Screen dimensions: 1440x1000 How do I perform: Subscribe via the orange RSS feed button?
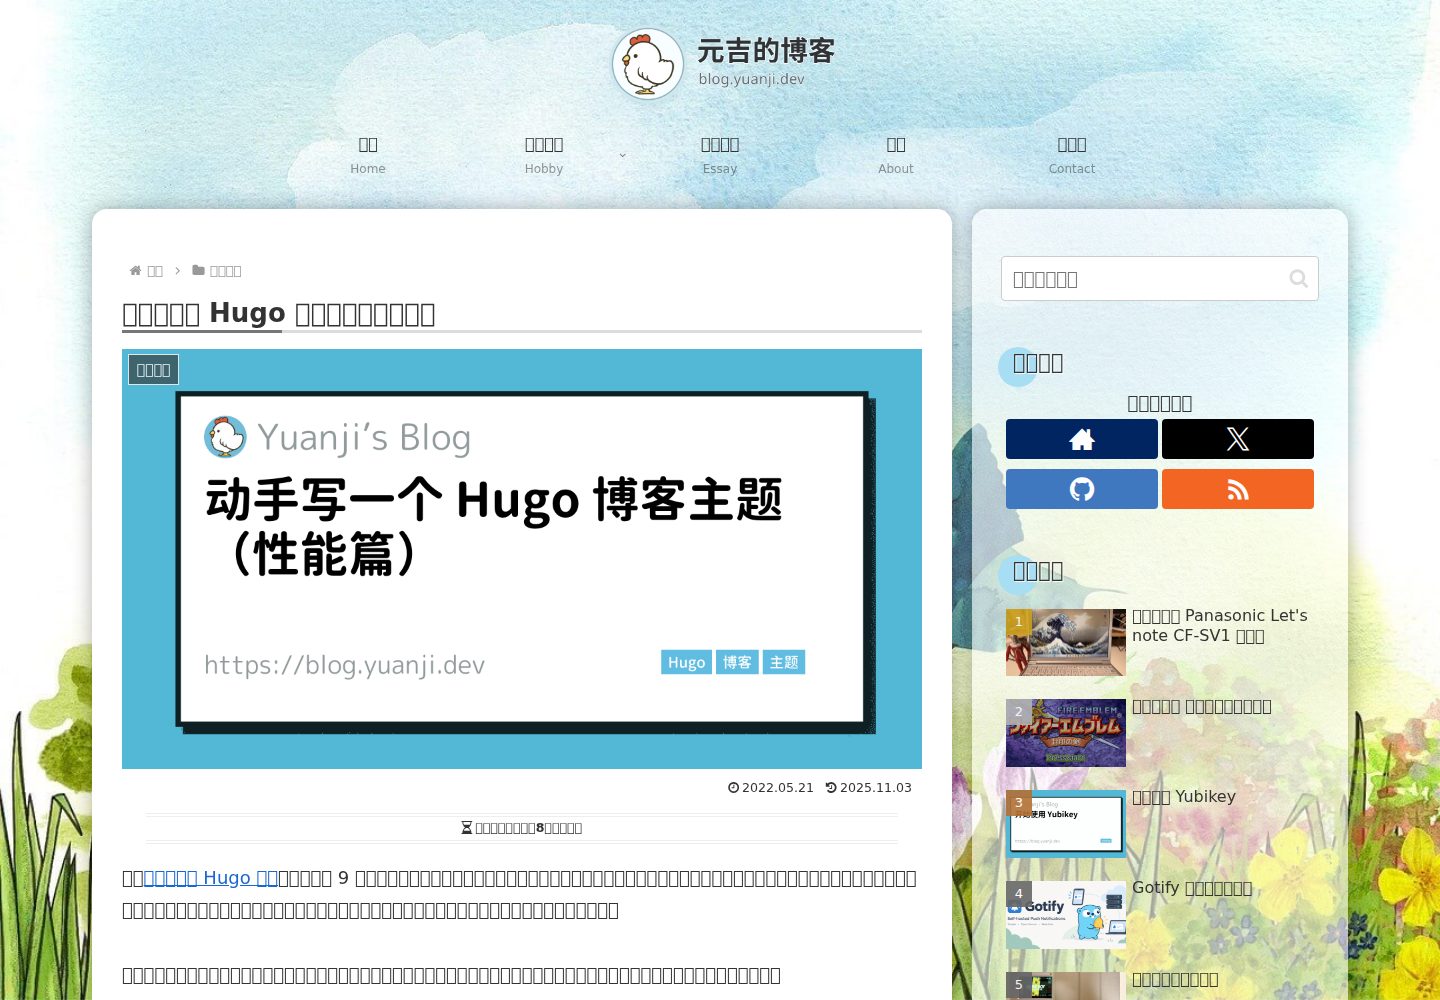(x=1238, y=489)
